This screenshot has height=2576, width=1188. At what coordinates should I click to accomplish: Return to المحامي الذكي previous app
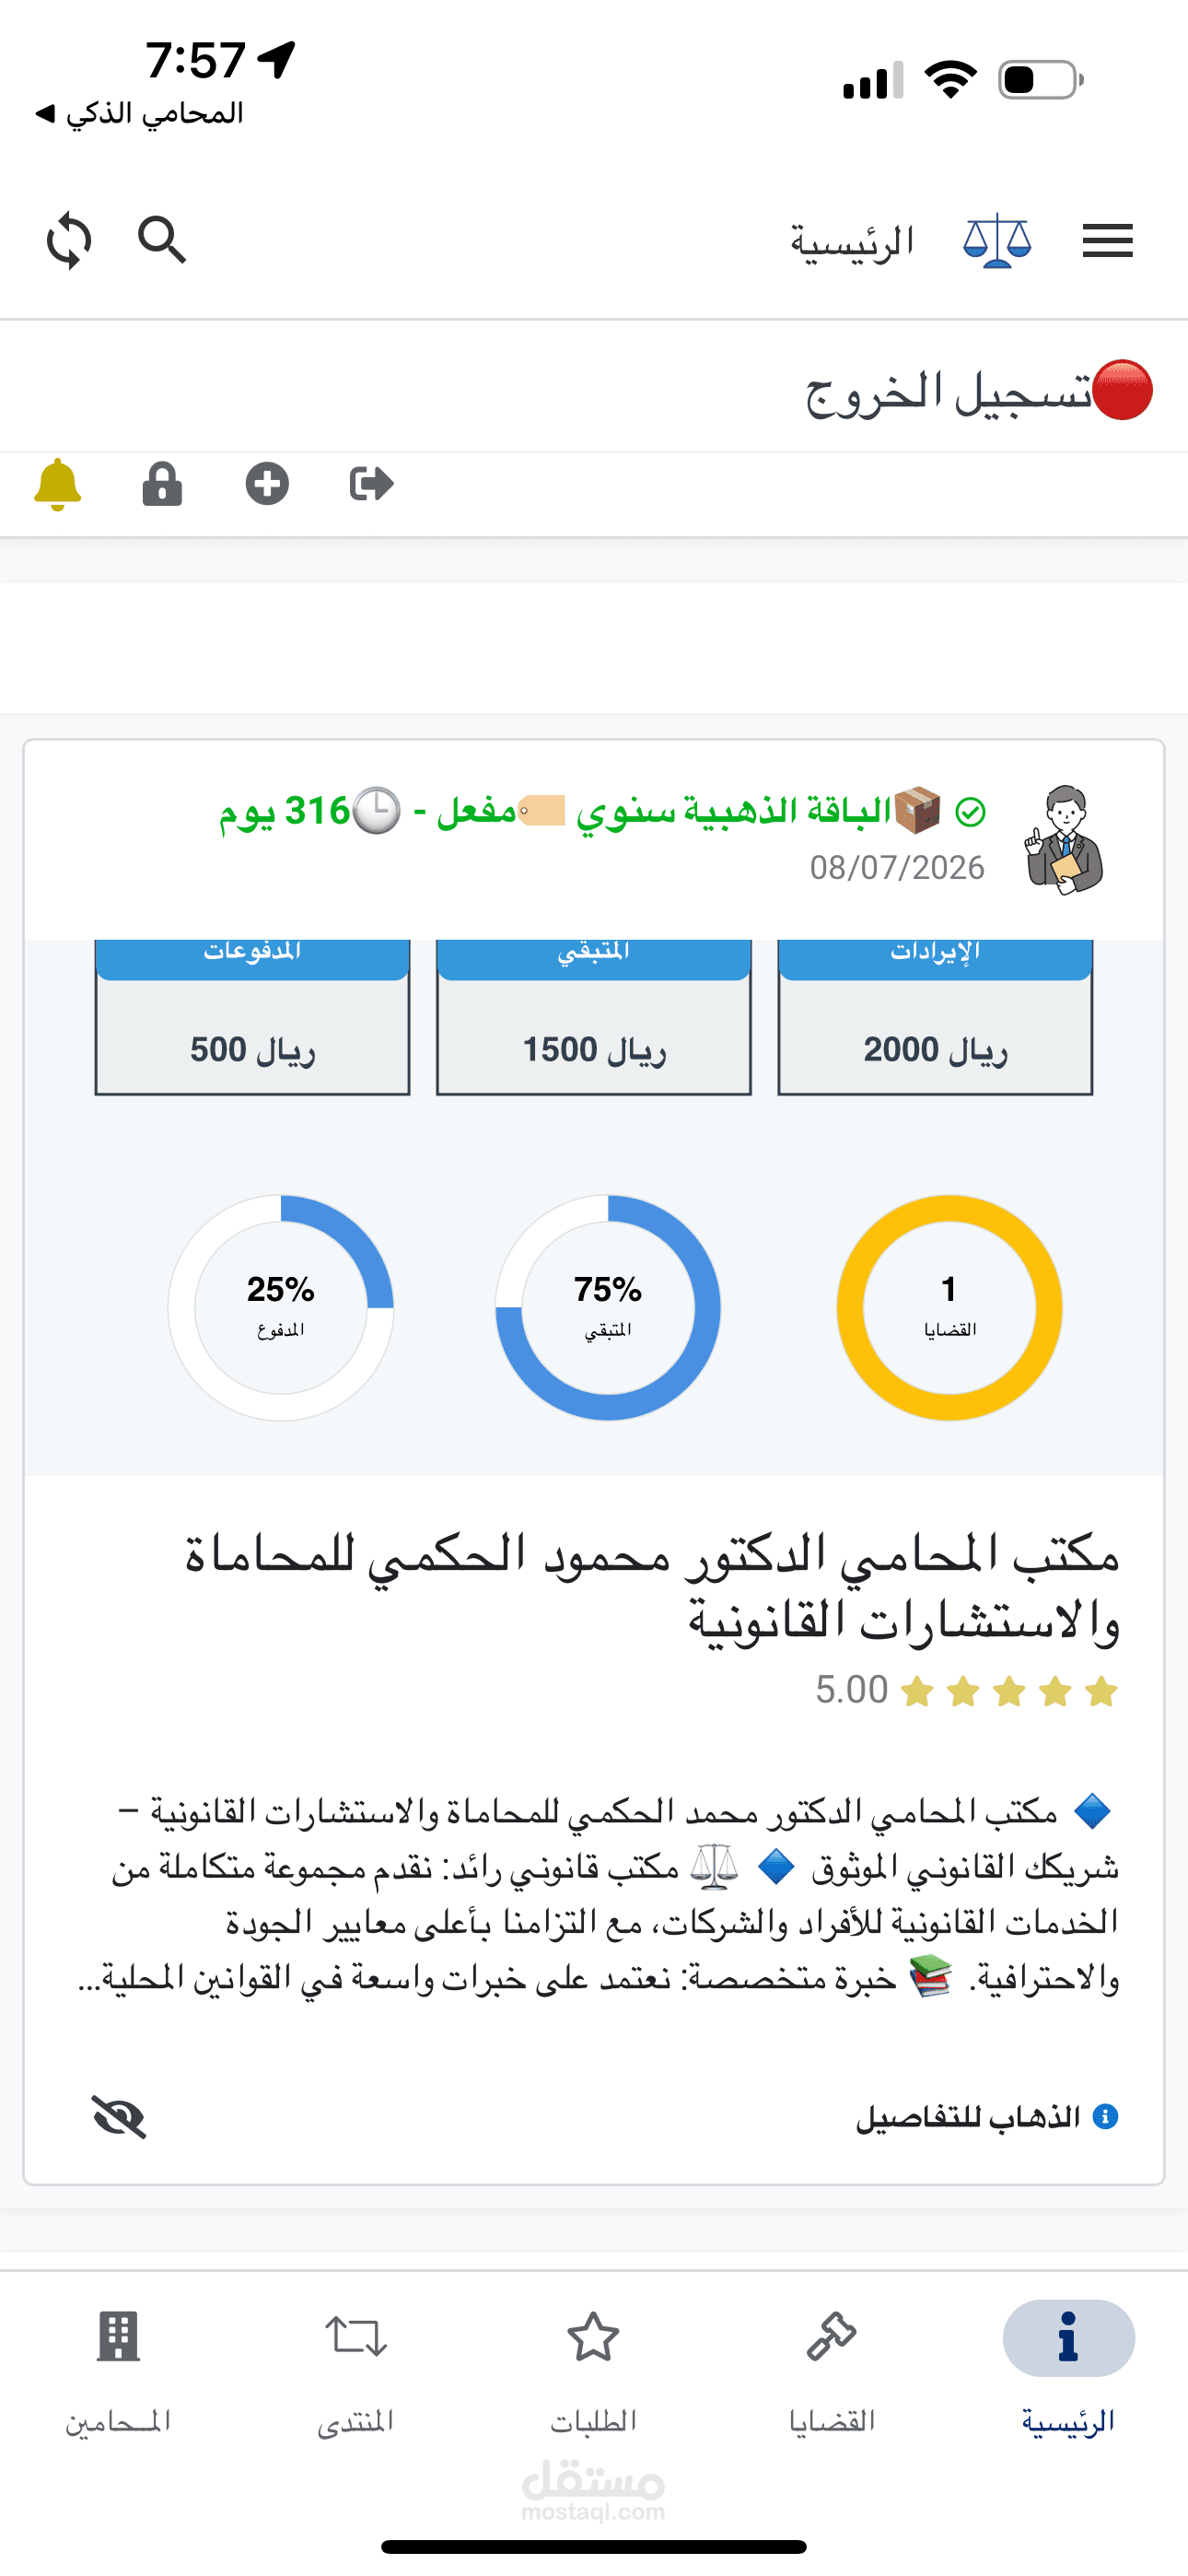tap(140, 114)
